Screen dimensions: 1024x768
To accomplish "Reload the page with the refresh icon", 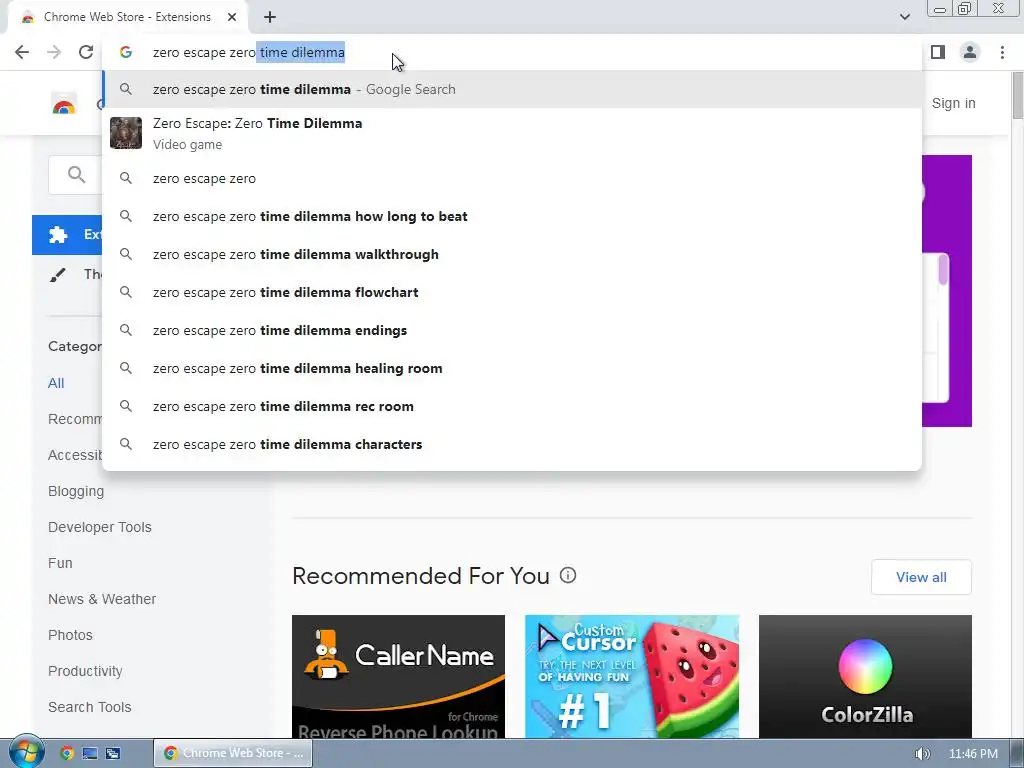I will pos(86,52).
